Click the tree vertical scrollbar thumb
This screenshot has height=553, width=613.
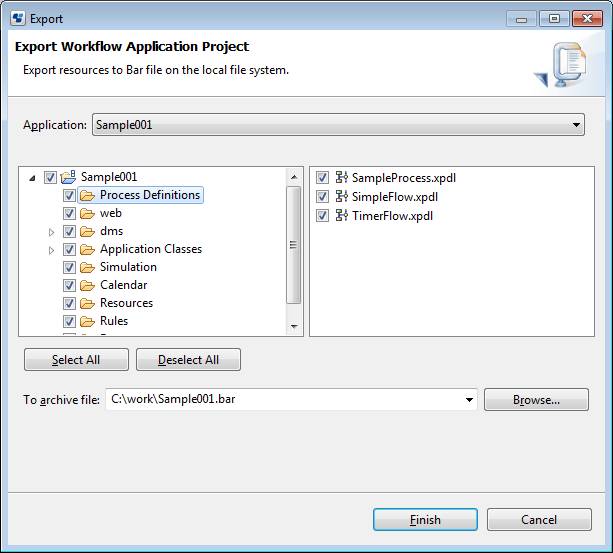click(294, 245)
